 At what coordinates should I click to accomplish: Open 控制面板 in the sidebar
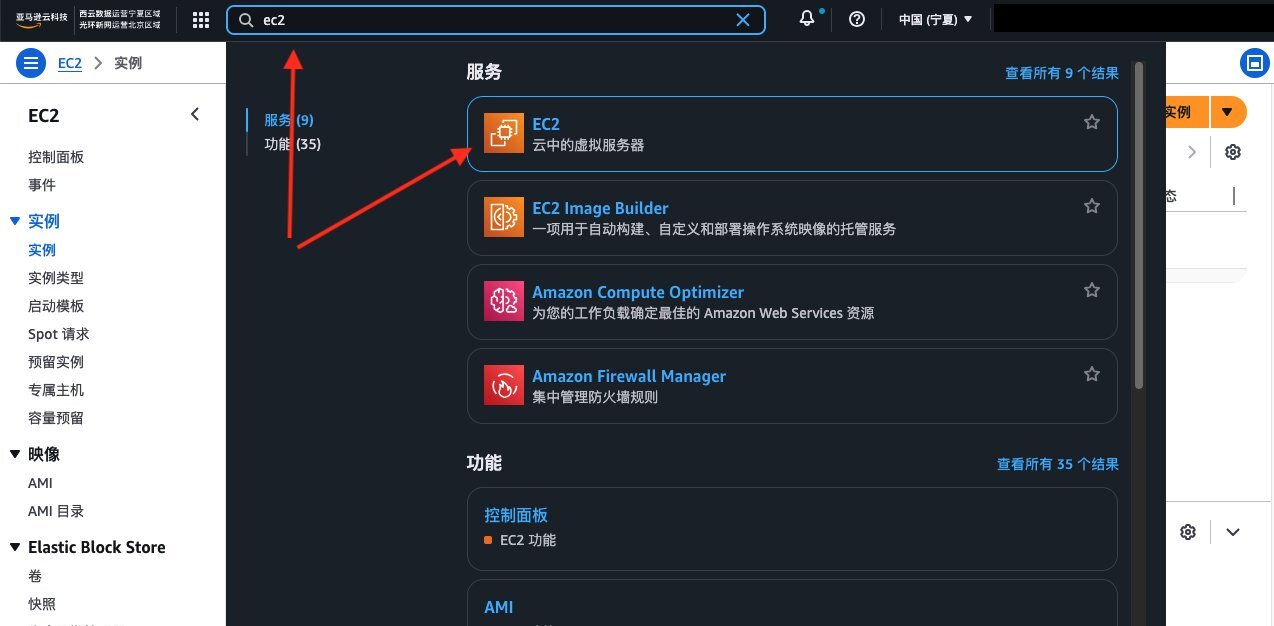(x=56, y=157)
